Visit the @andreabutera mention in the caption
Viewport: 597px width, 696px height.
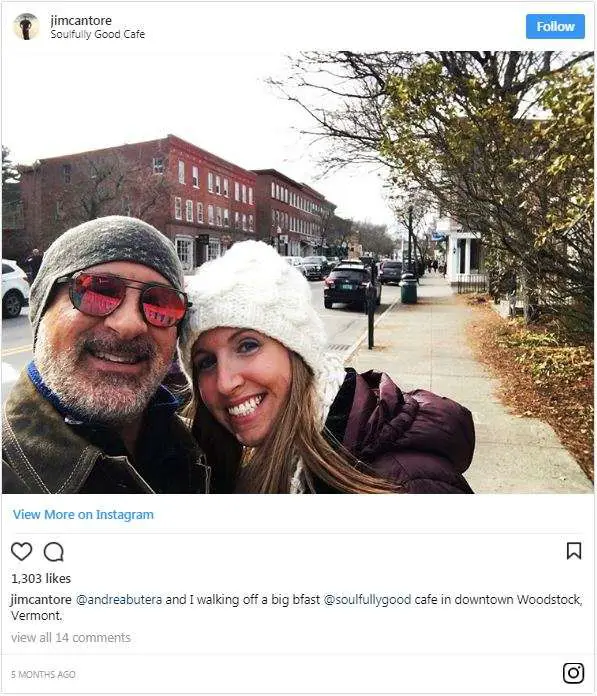coord(119,600)
